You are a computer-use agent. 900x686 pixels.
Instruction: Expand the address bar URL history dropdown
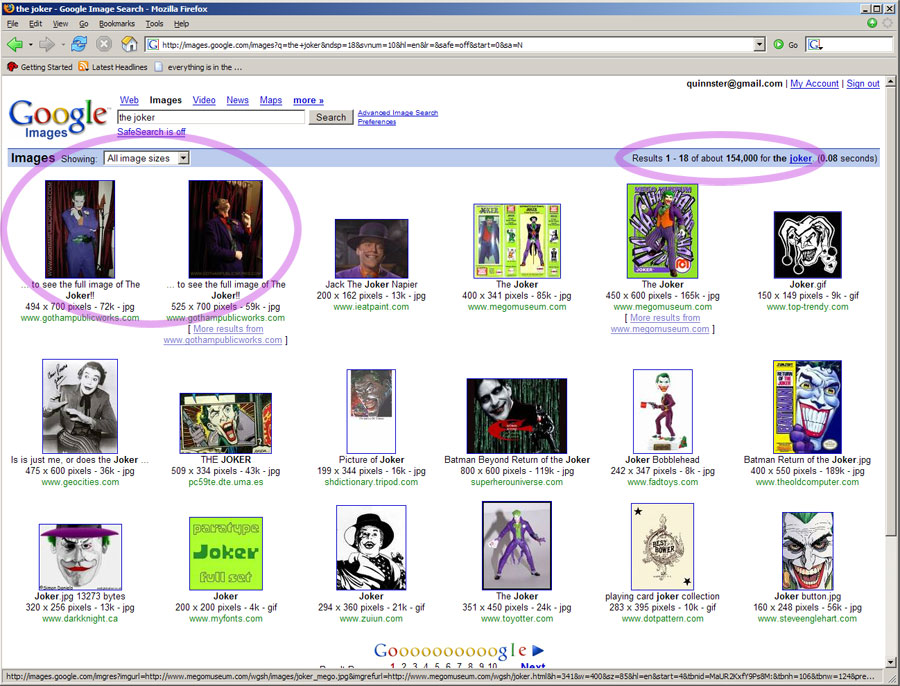(759, 44)
